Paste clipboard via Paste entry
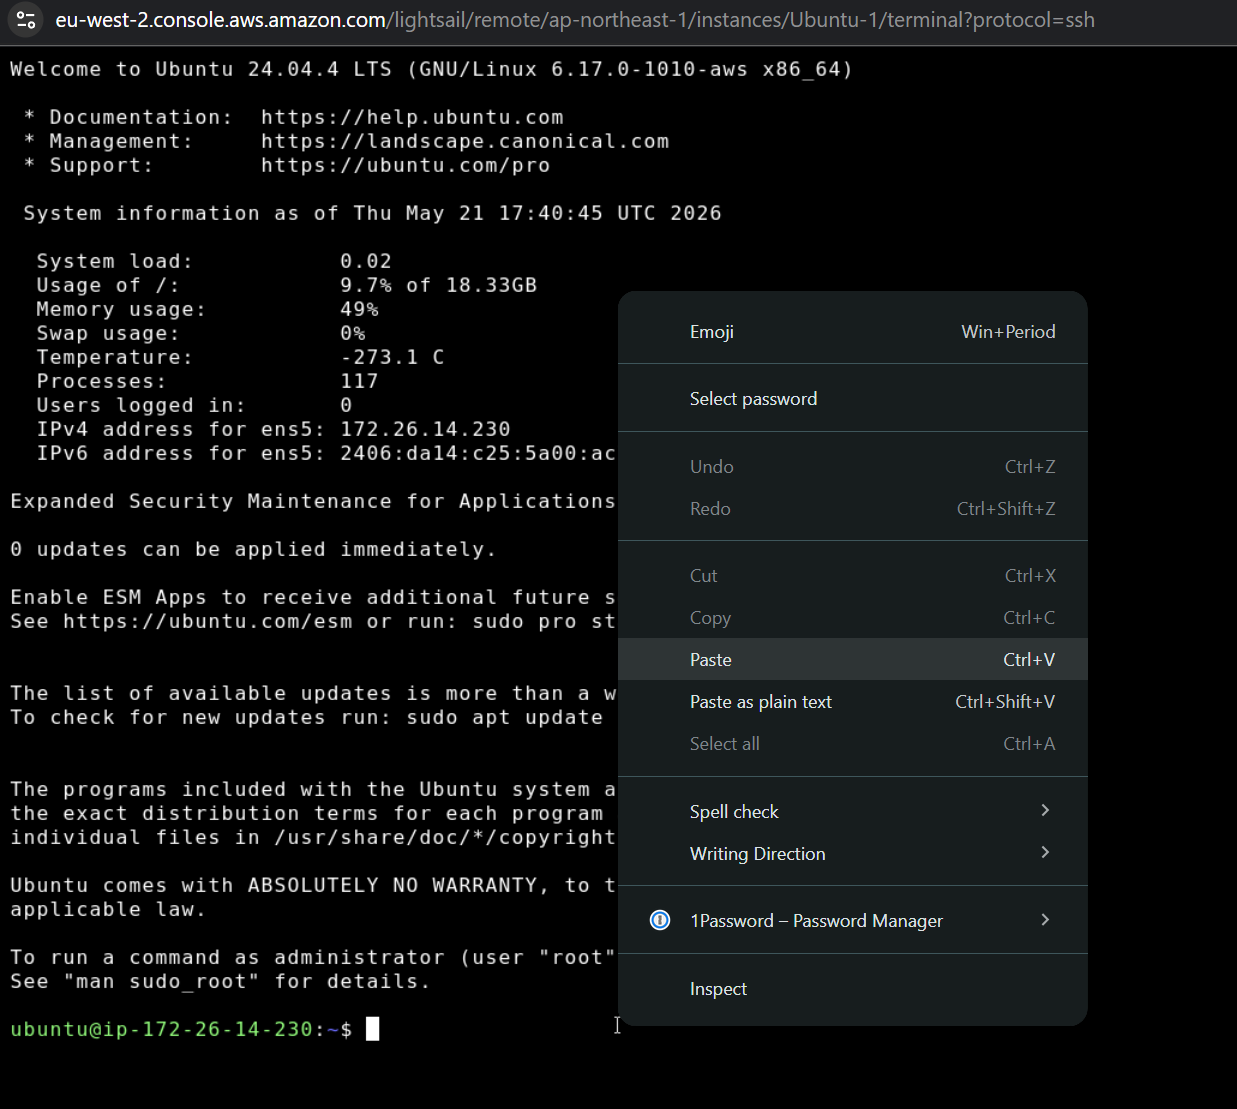 852,660
